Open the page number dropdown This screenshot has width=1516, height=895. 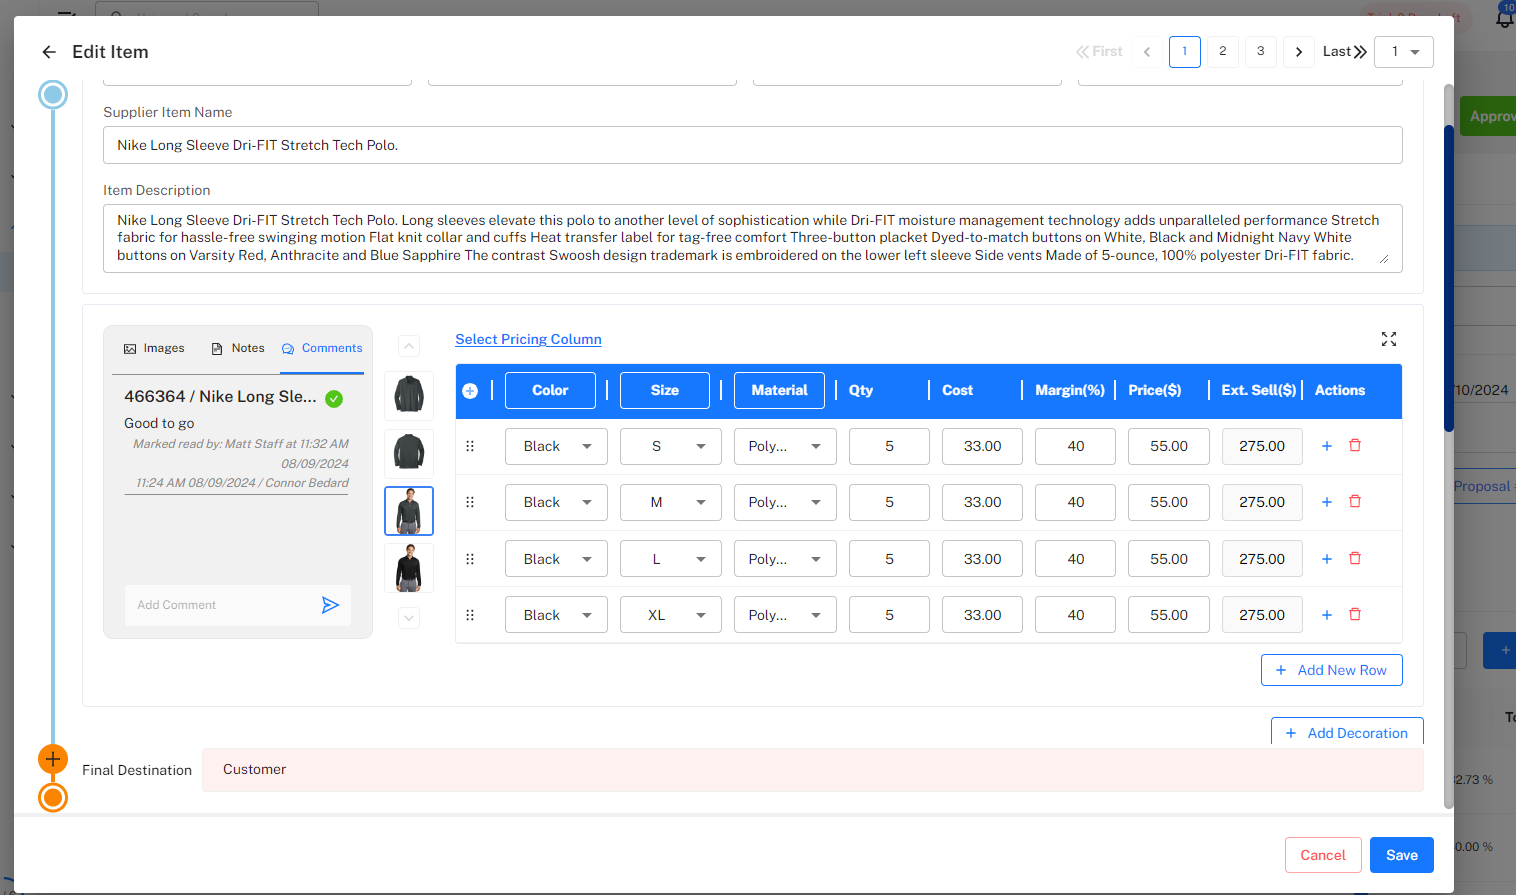[x=1404, y=52]
